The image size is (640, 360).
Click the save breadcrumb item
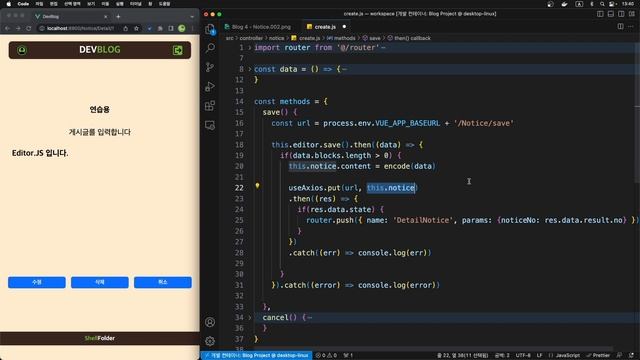pos(371,38)
